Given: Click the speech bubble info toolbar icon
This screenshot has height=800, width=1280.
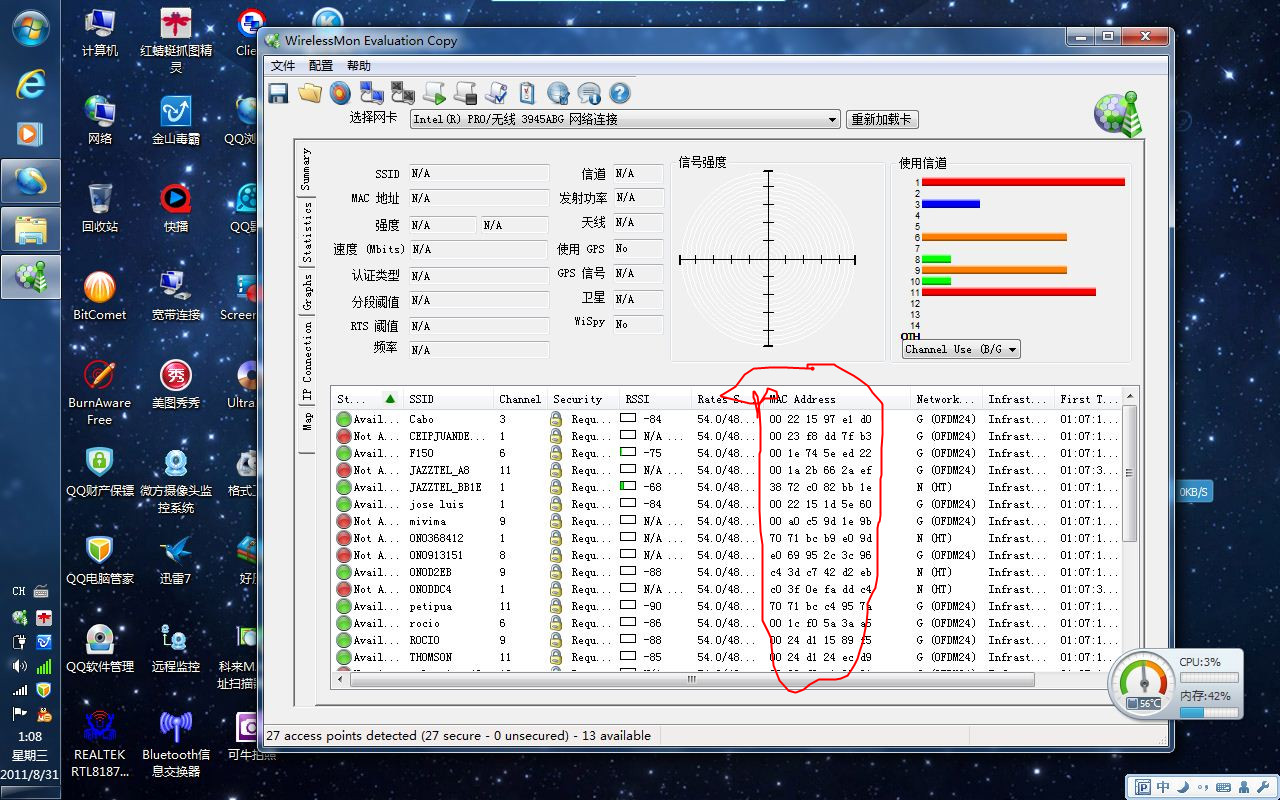Looking at the screenshot, I should pos(589,93).
